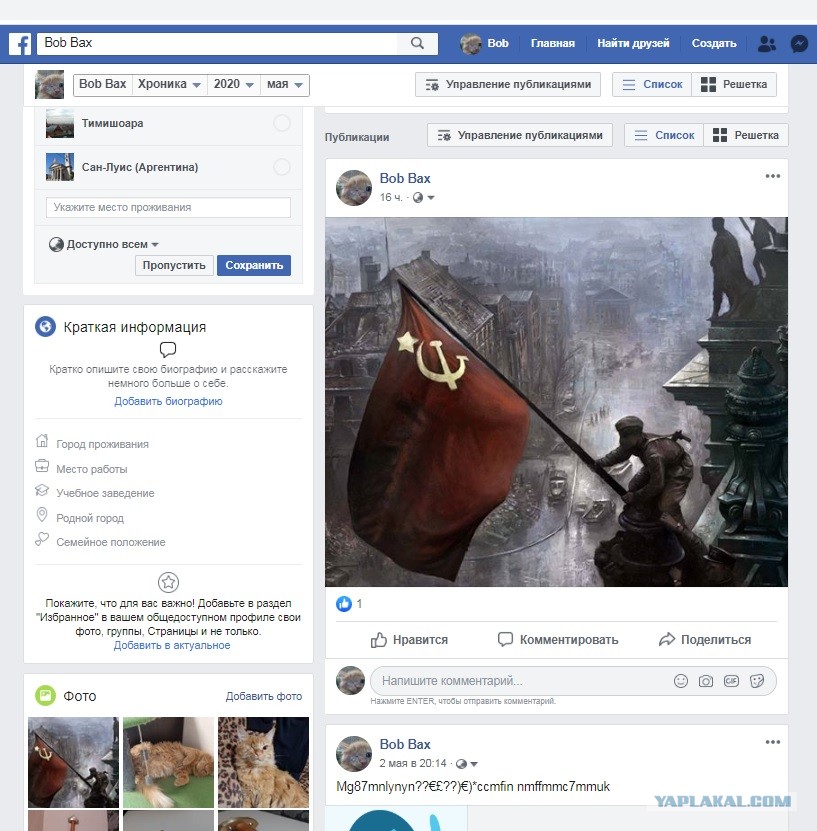Open the Soviet flag post image
817x831 pixels.
556,402
